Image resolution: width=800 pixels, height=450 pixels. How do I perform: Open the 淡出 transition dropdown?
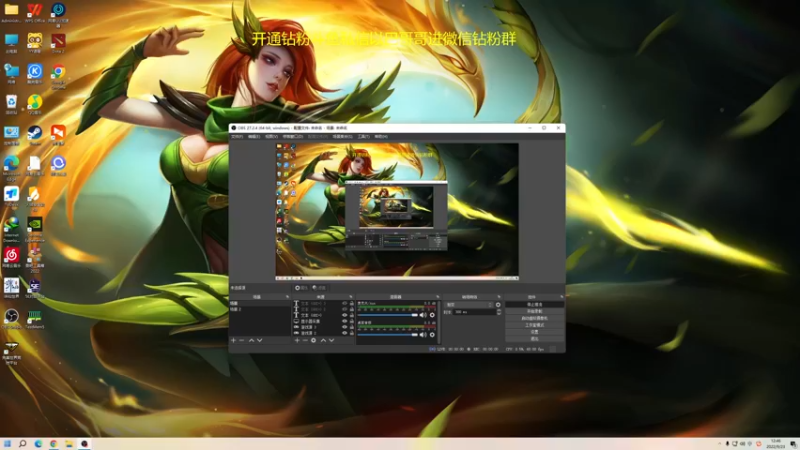click(469, 305)
